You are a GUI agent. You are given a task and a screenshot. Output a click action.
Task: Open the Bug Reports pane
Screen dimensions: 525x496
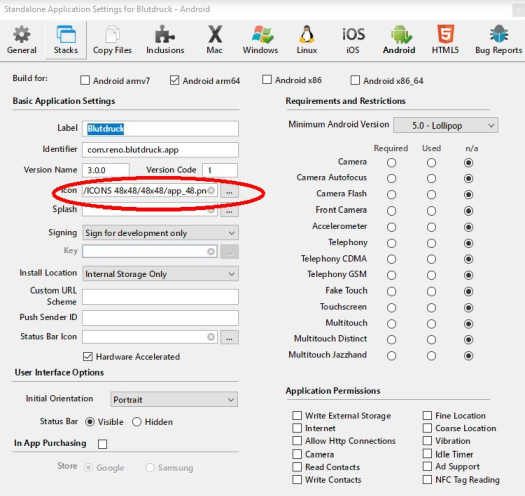(499, 40)
